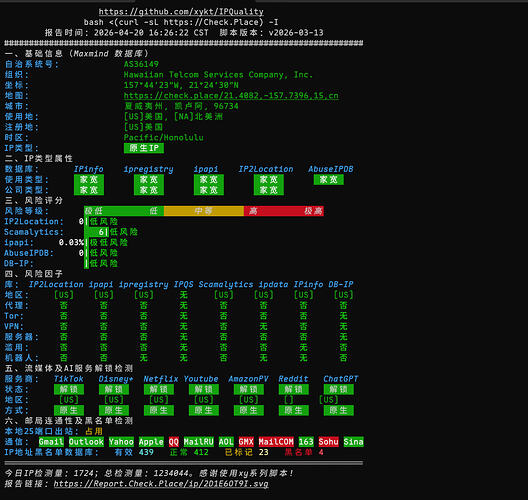Click the Yahoo mail badge

pyautogui.click(x=121, y=441)
